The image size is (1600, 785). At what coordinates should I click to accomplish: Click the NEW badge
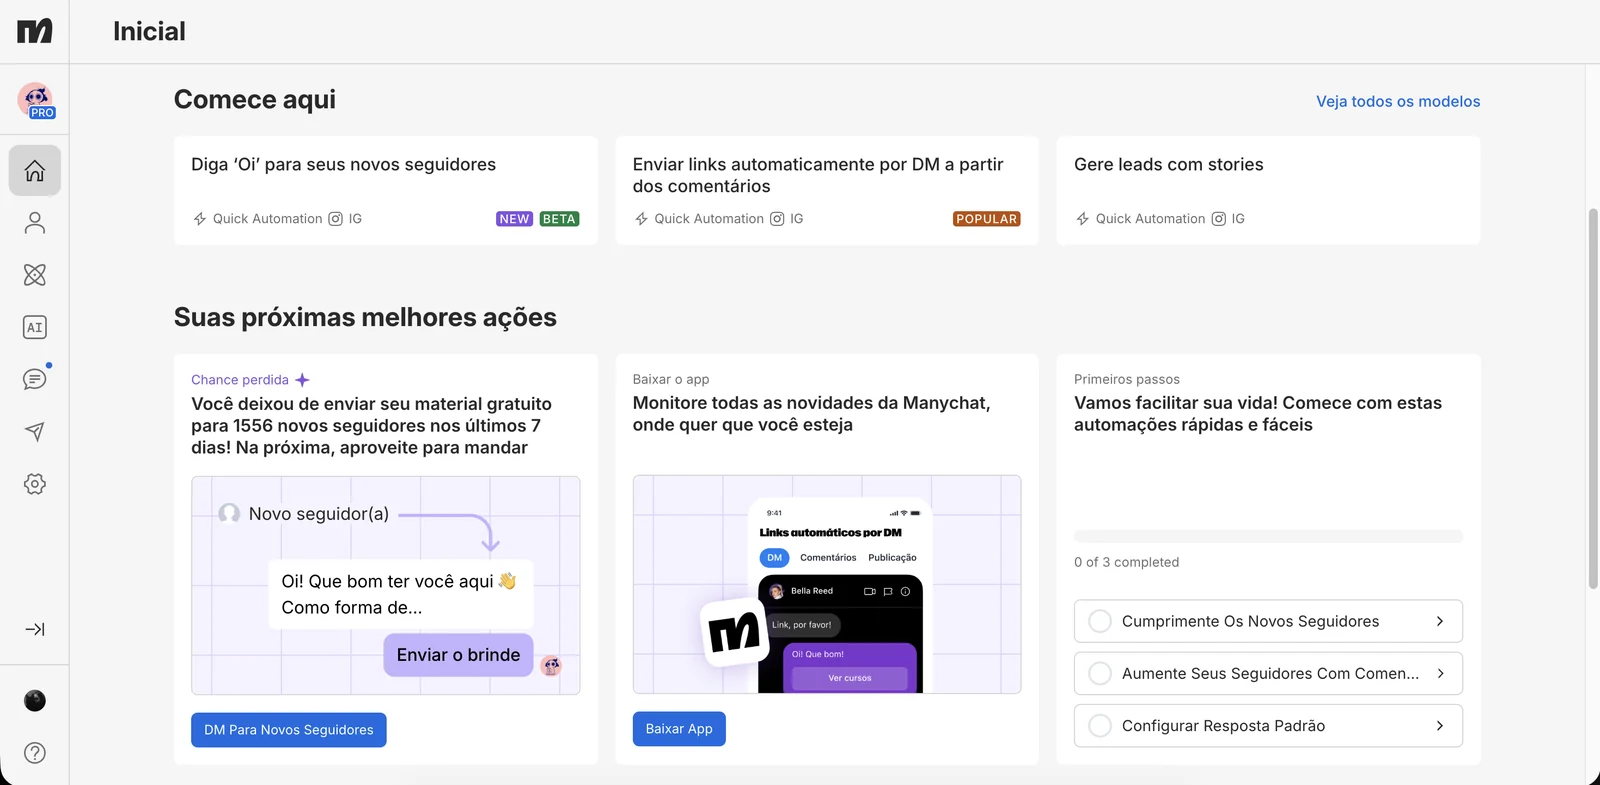(x=514, y=219)
